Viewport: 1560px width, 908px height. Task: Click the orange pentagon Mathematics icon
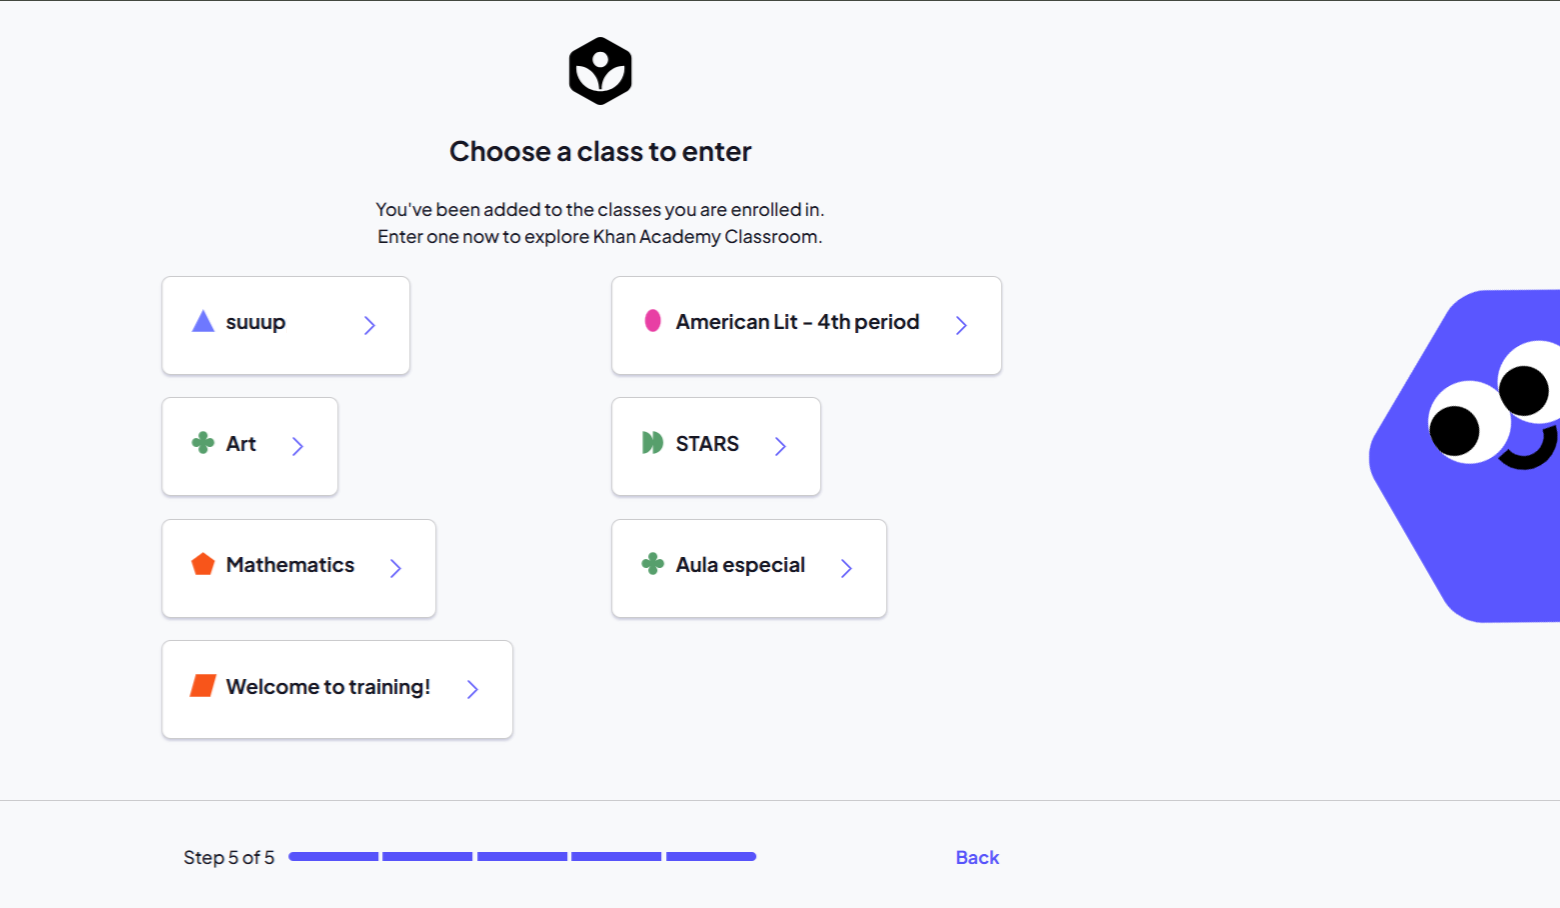[203, 564]
